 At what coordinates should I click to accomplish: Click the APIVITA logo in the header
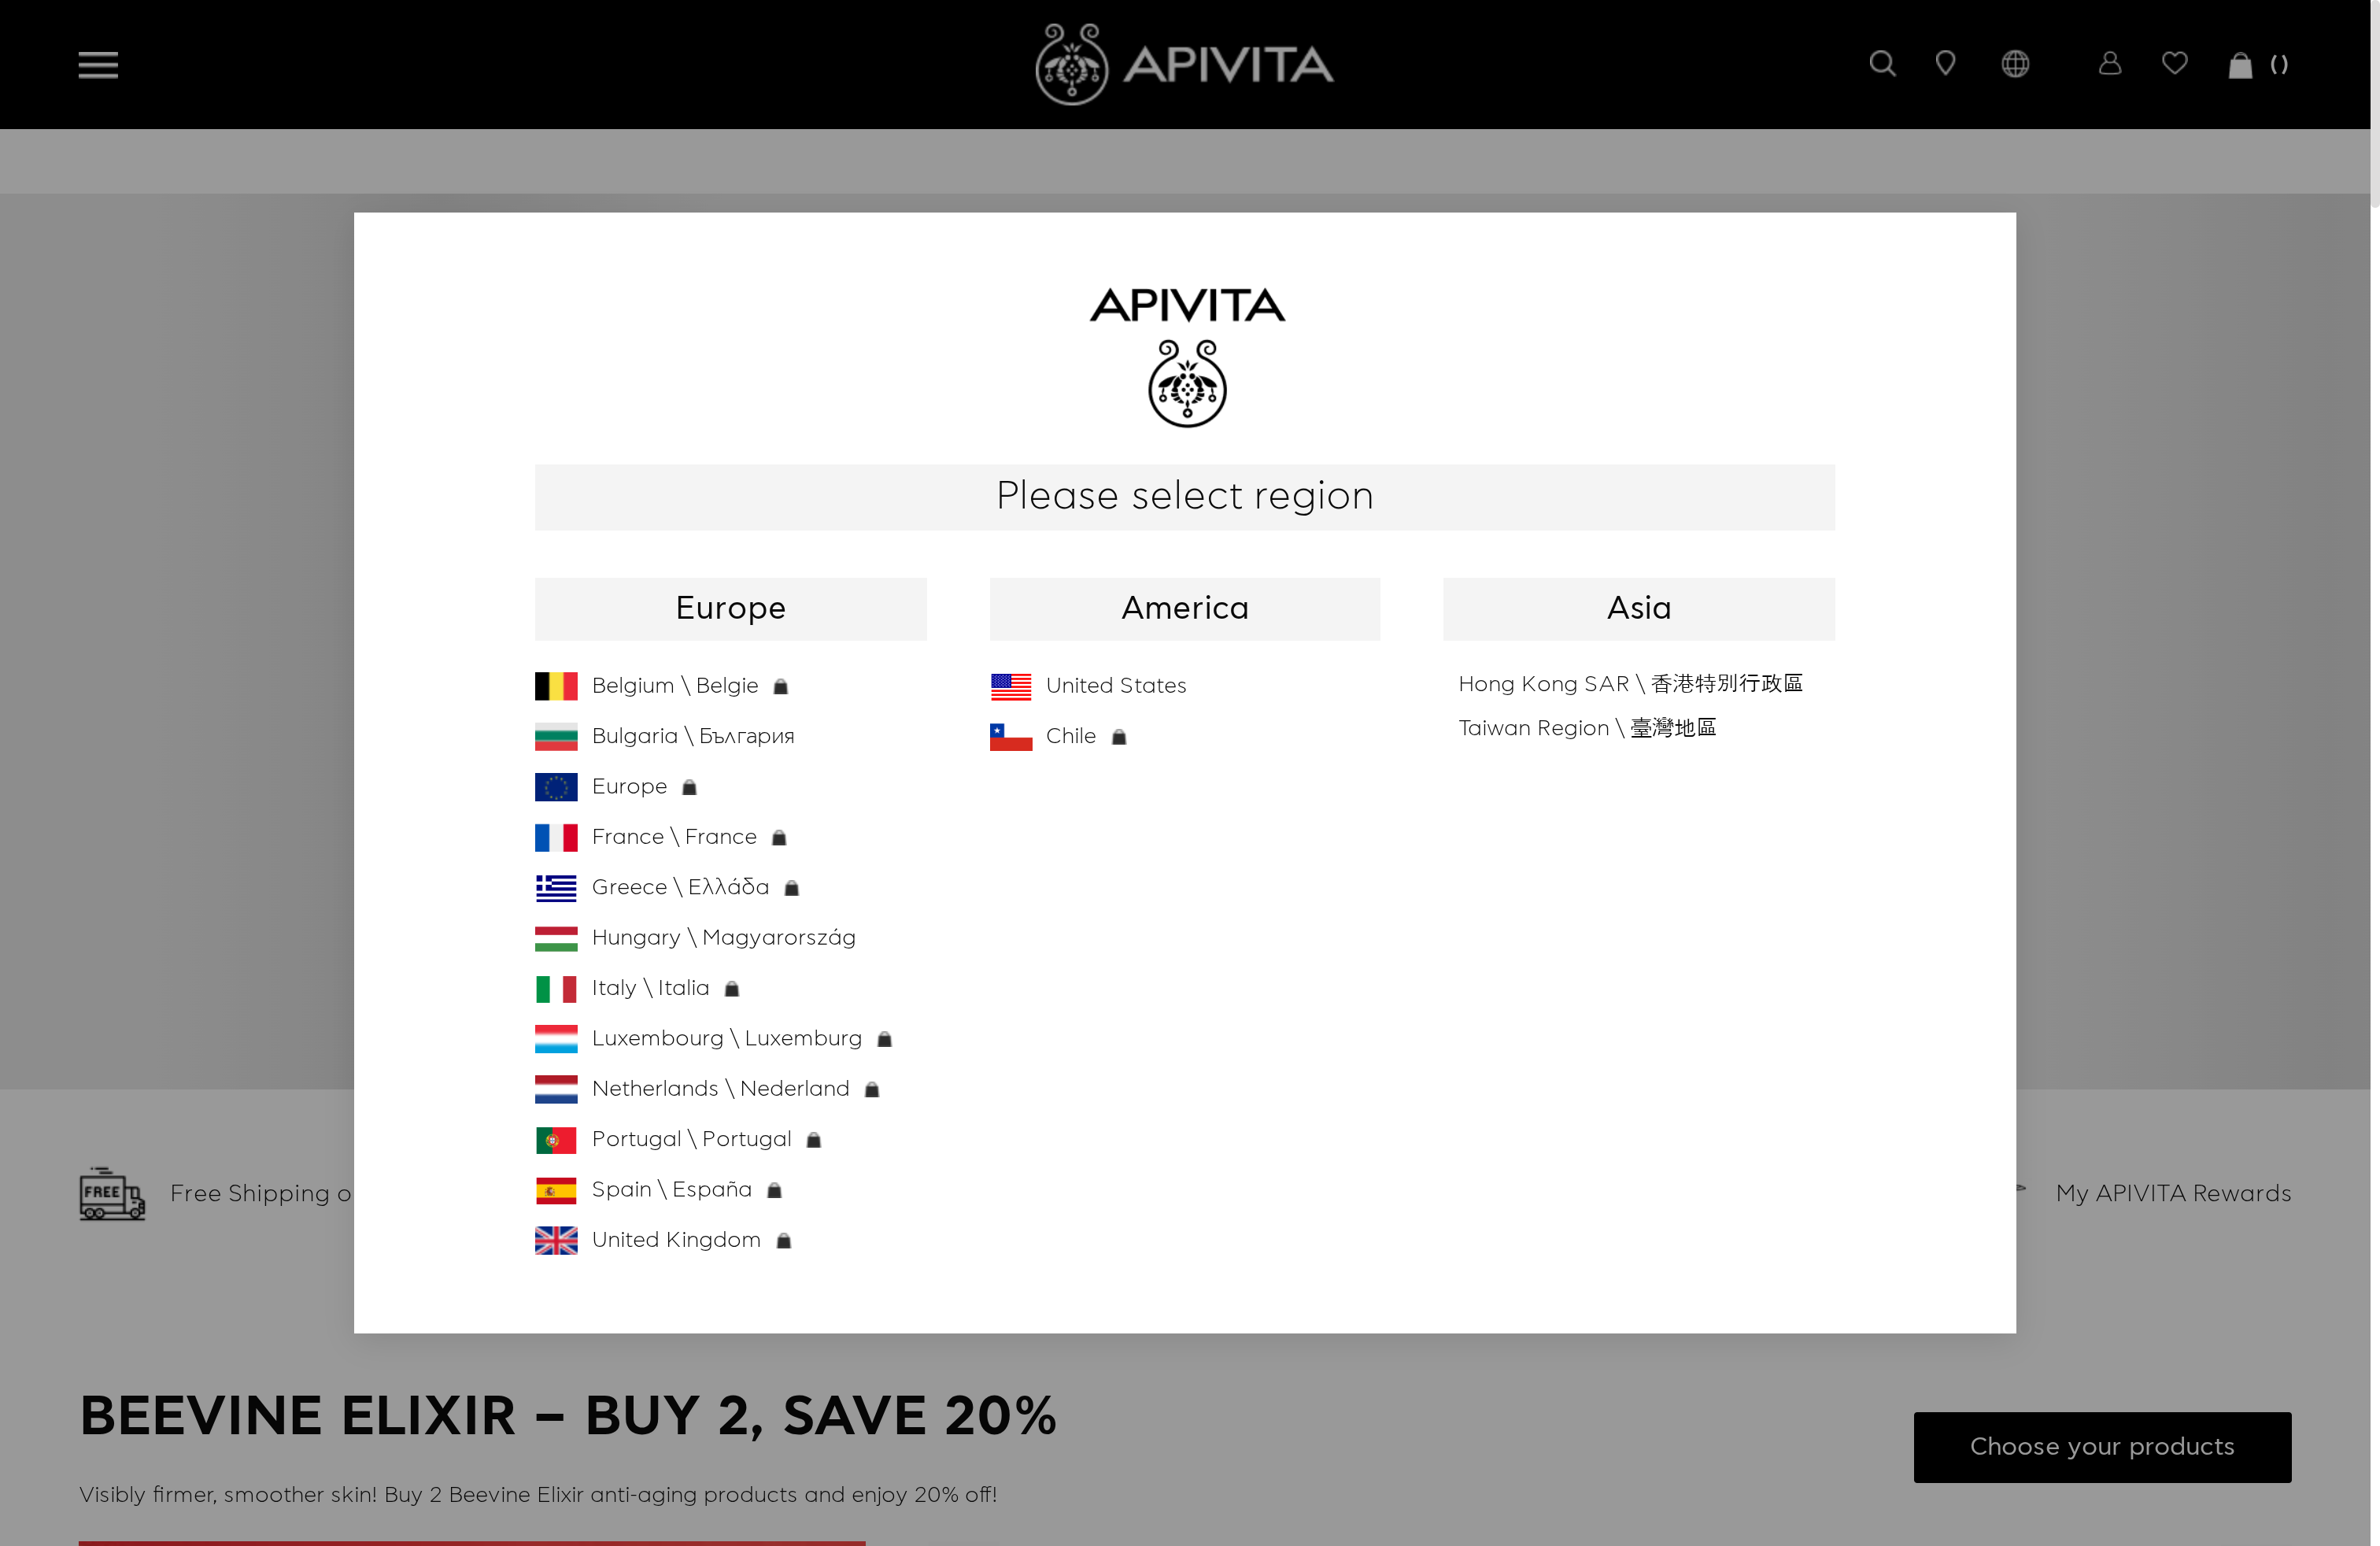coord(1184,63)
